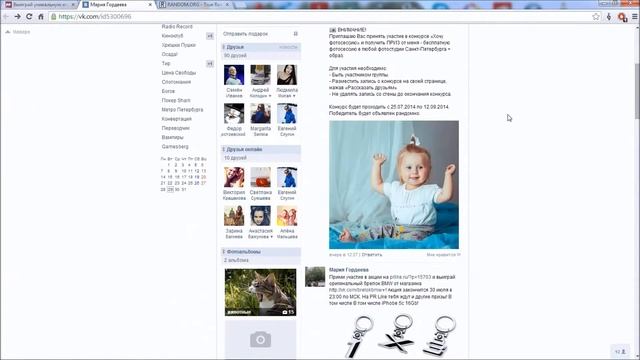Switch to the RANDOM.ORG tab

tap(194, 4)
